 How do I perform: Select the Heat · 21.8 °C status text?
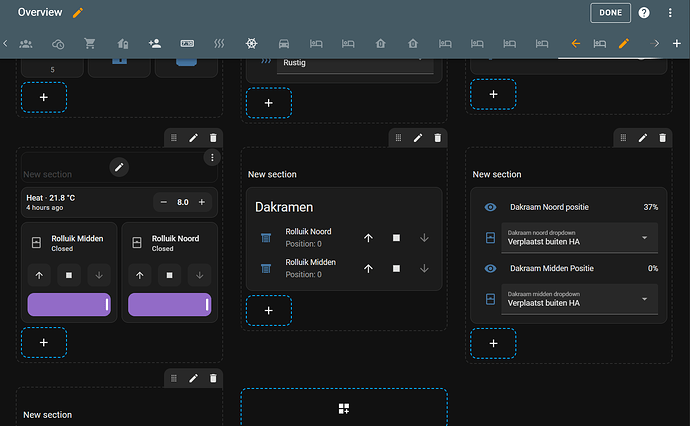51,198
